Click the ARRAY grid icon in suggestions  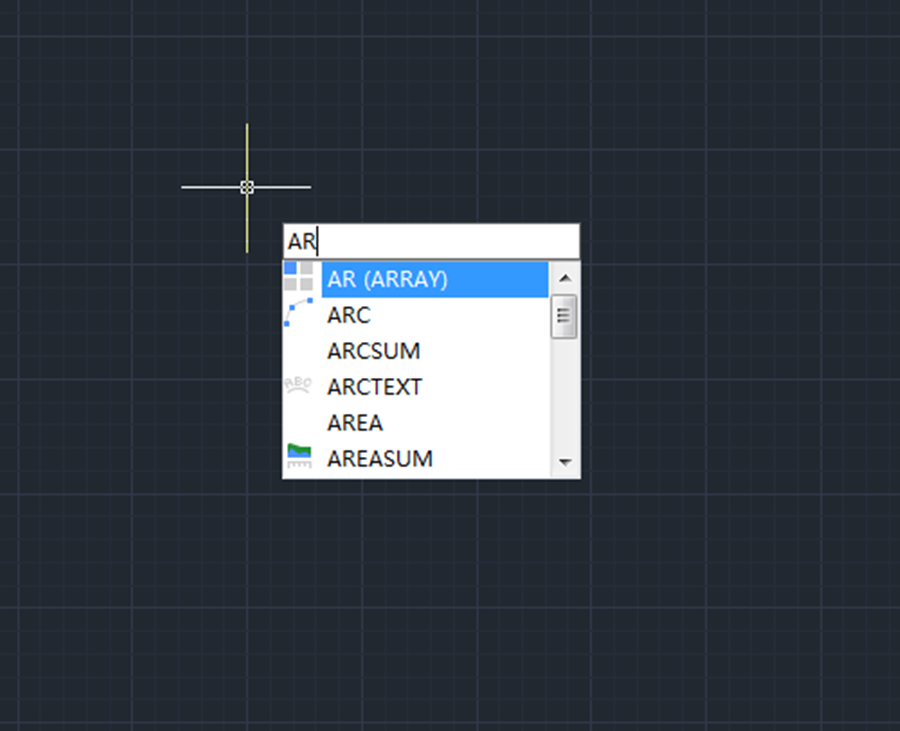(298, 277)
